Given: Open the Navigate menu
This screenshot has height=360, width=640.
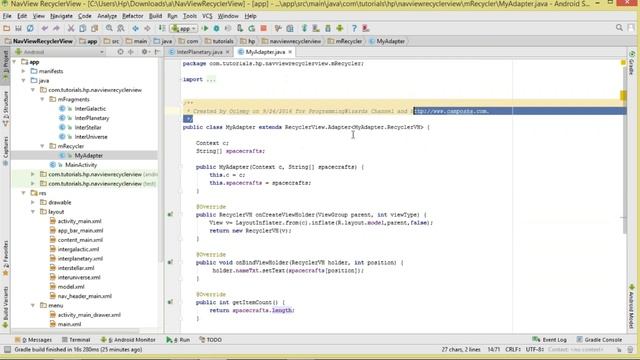Looking at the screenshot, I should click(x=61, y=16).
